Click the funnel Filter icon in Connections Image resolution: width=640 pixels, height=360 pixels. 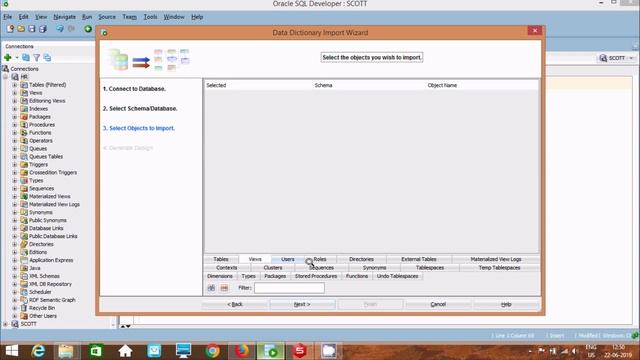pos(37,58)
